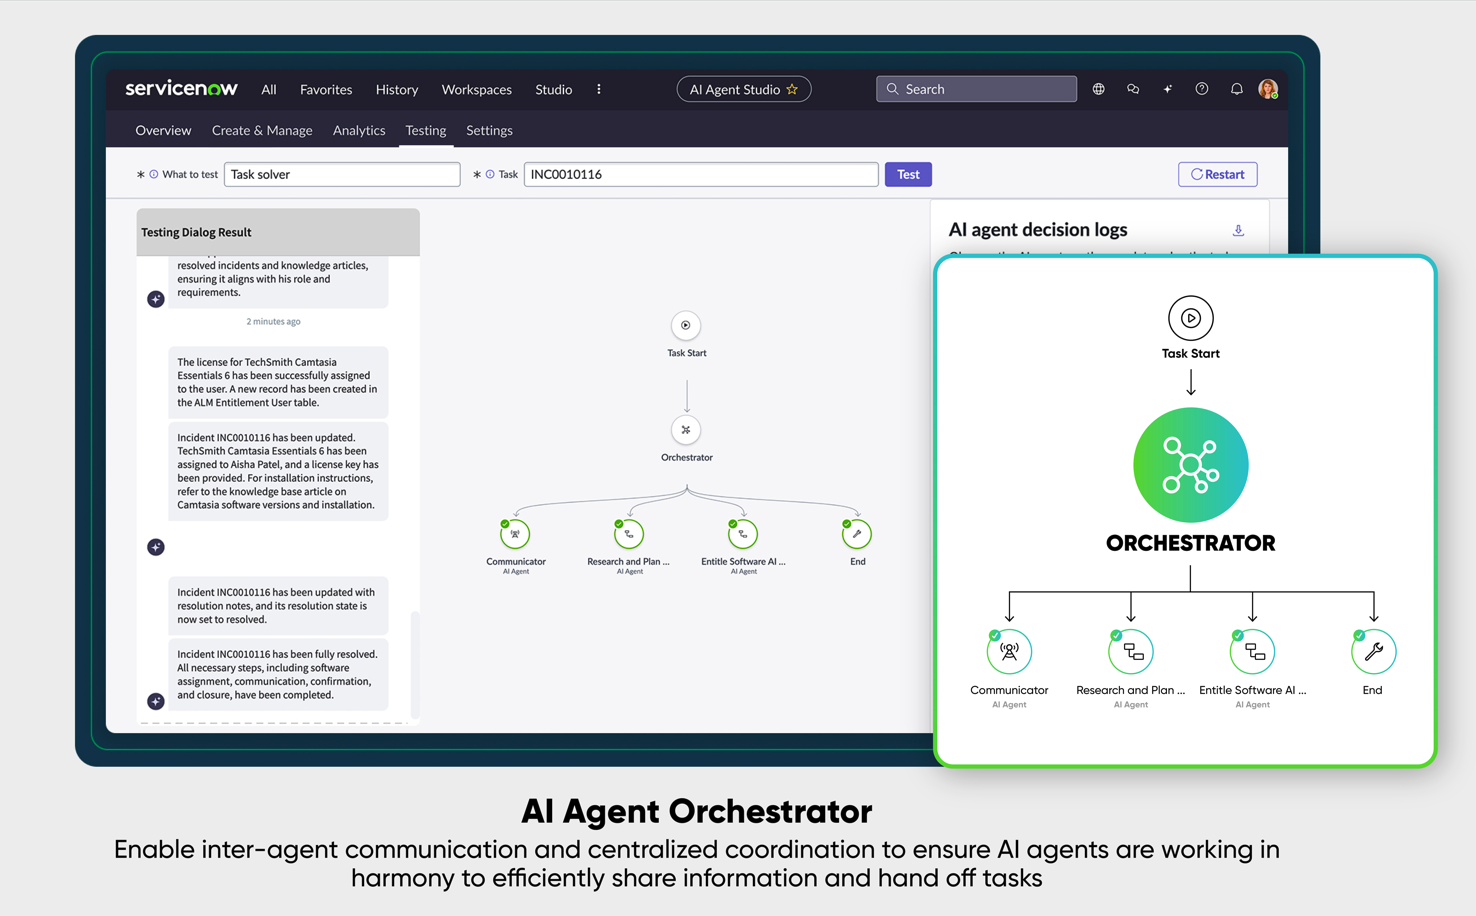Viewport: 1476px width, 916px height.
Task: Open the notifications bell
Action: click(1236, 89)
